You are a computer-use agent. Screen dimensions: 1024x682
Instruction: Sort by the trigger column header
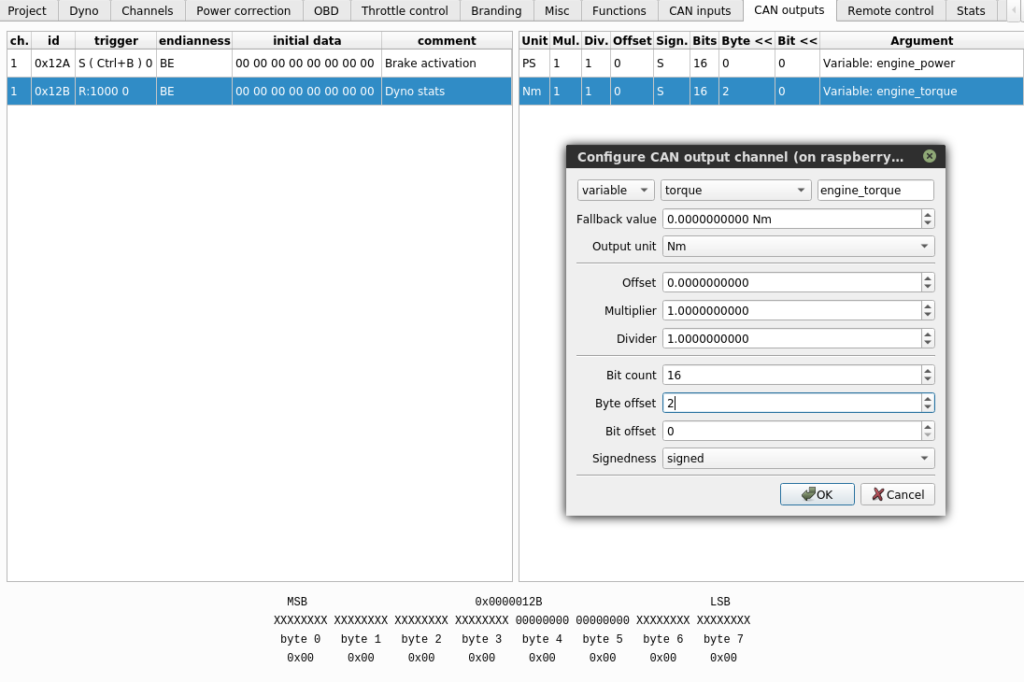(116, 41)
